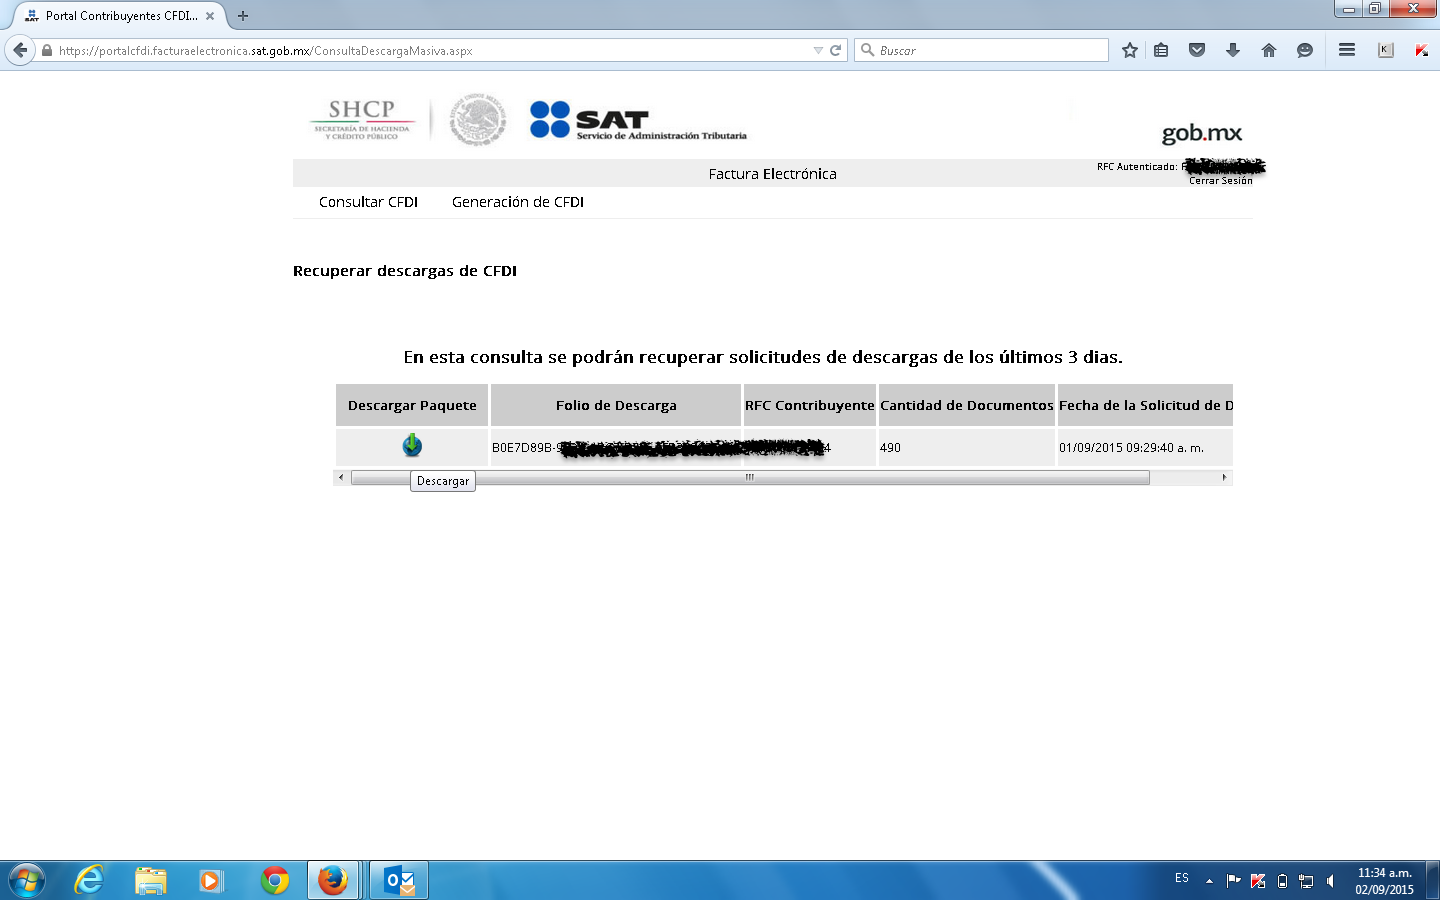Reload the ConsultaDescargaMasiva page
This screenshot has height=900, width=1440.
tap(837, 49)
